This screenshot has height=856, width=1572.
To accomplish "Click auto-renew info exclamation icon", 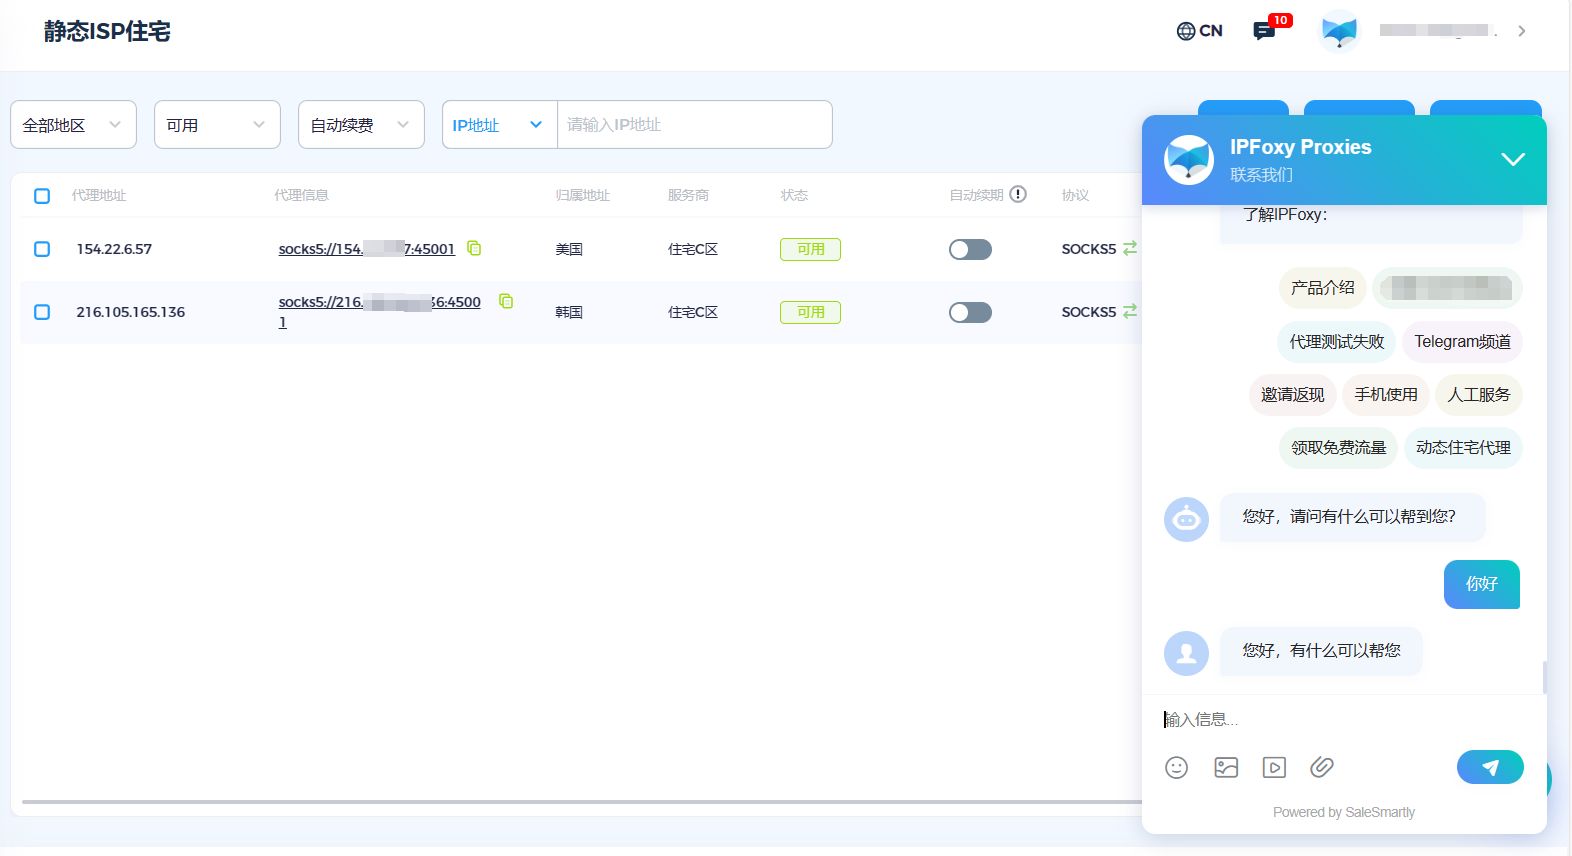I will pyautogui.click(x=1018, y=194).
